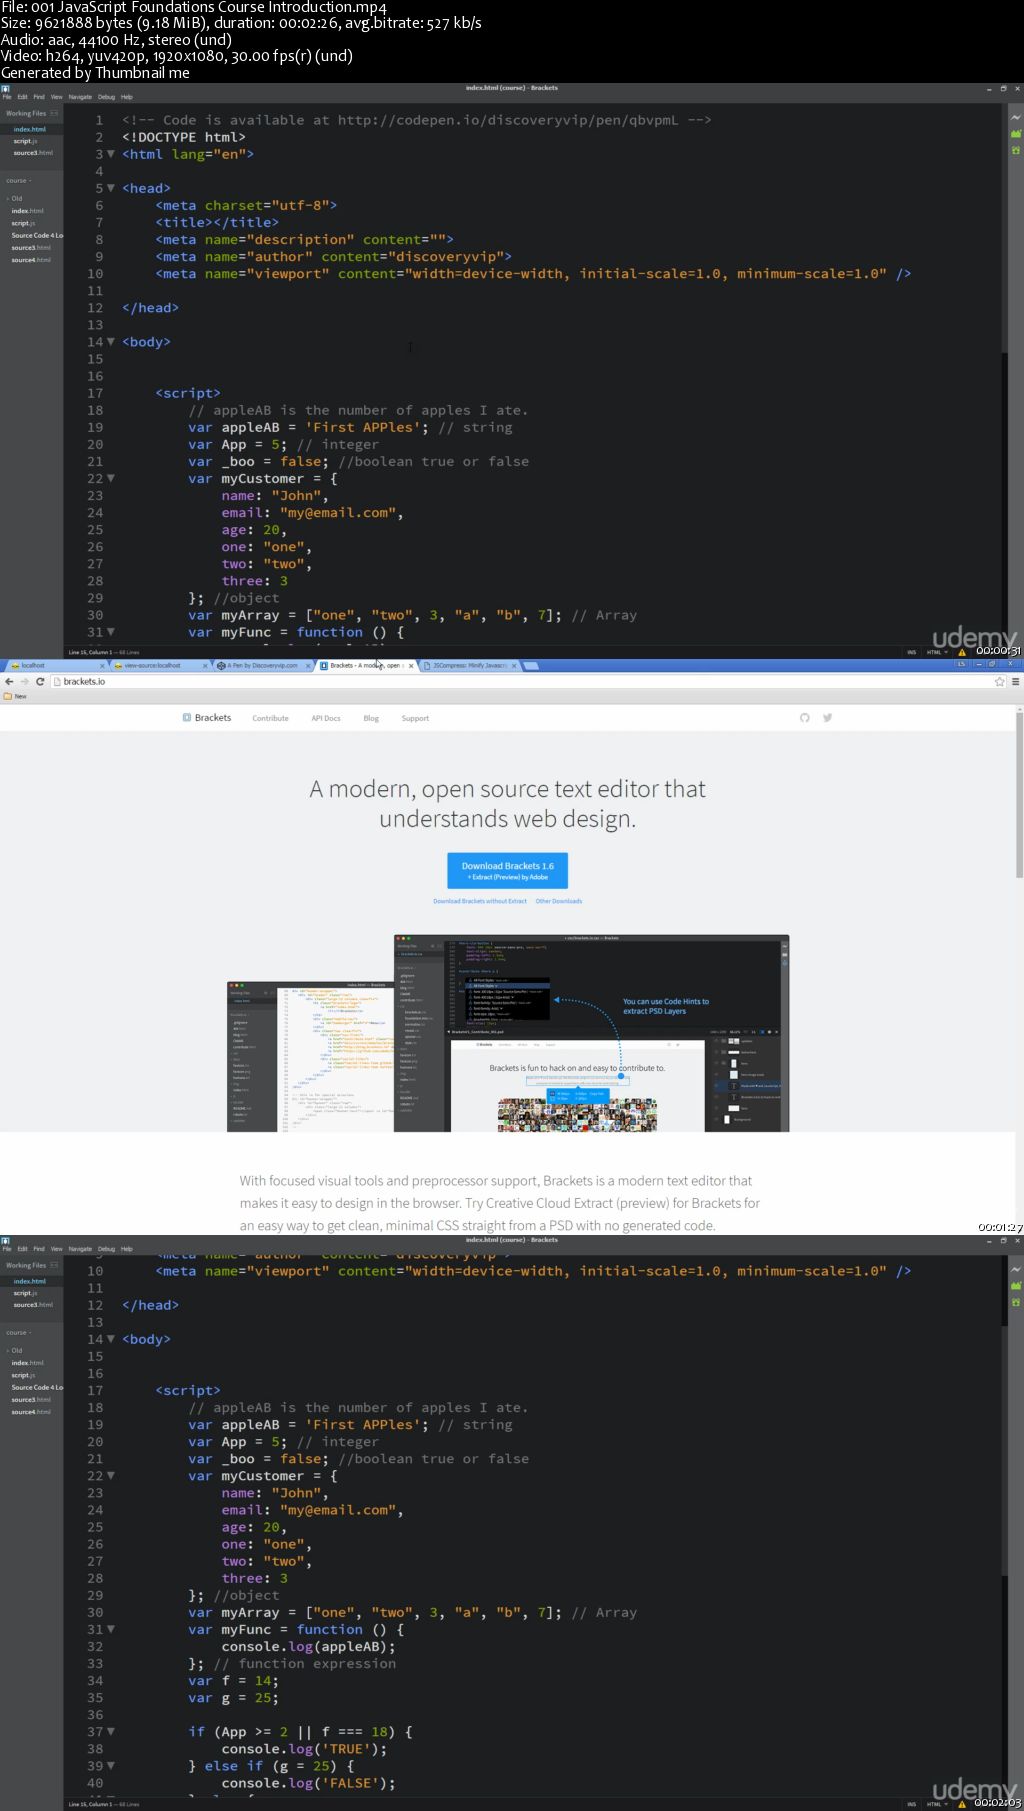The width and height of the screenshot is (1024, 1811).
Task: Open Navigate menu in bottom Brackets window
Action: tap(80, 1249)
